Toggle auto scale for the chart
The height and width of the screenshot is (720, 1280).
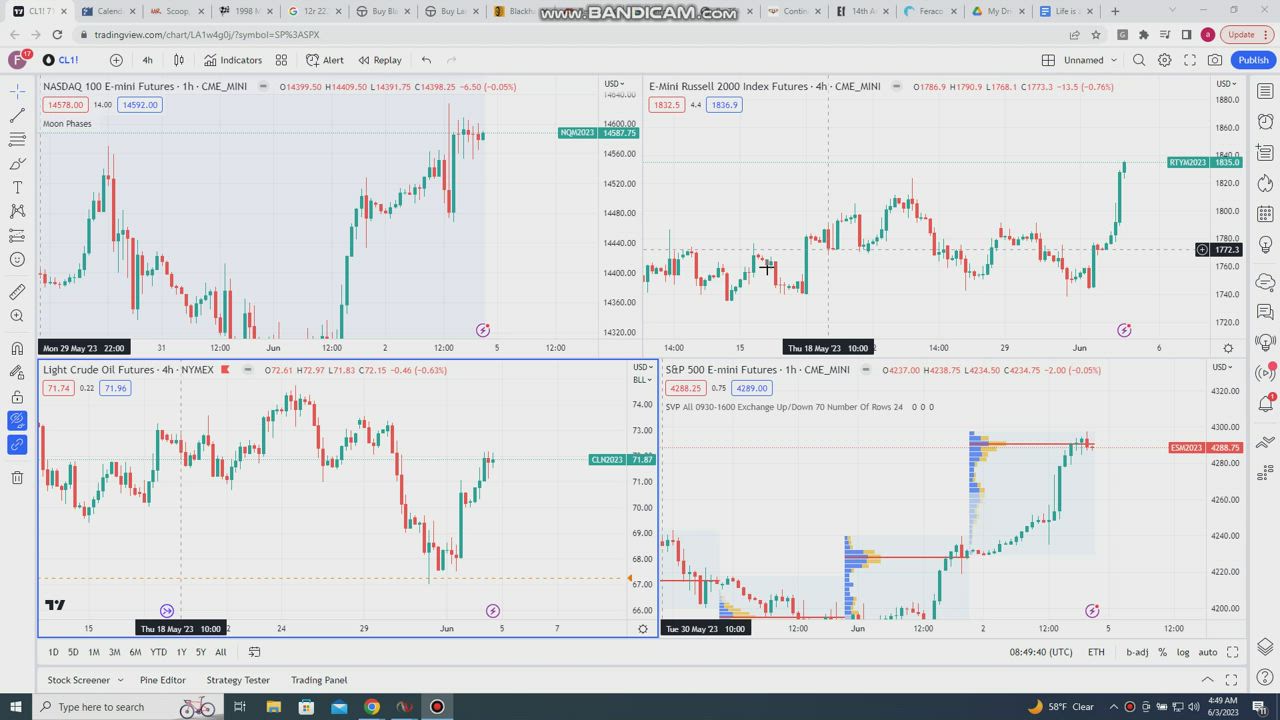coord(1207,652)
